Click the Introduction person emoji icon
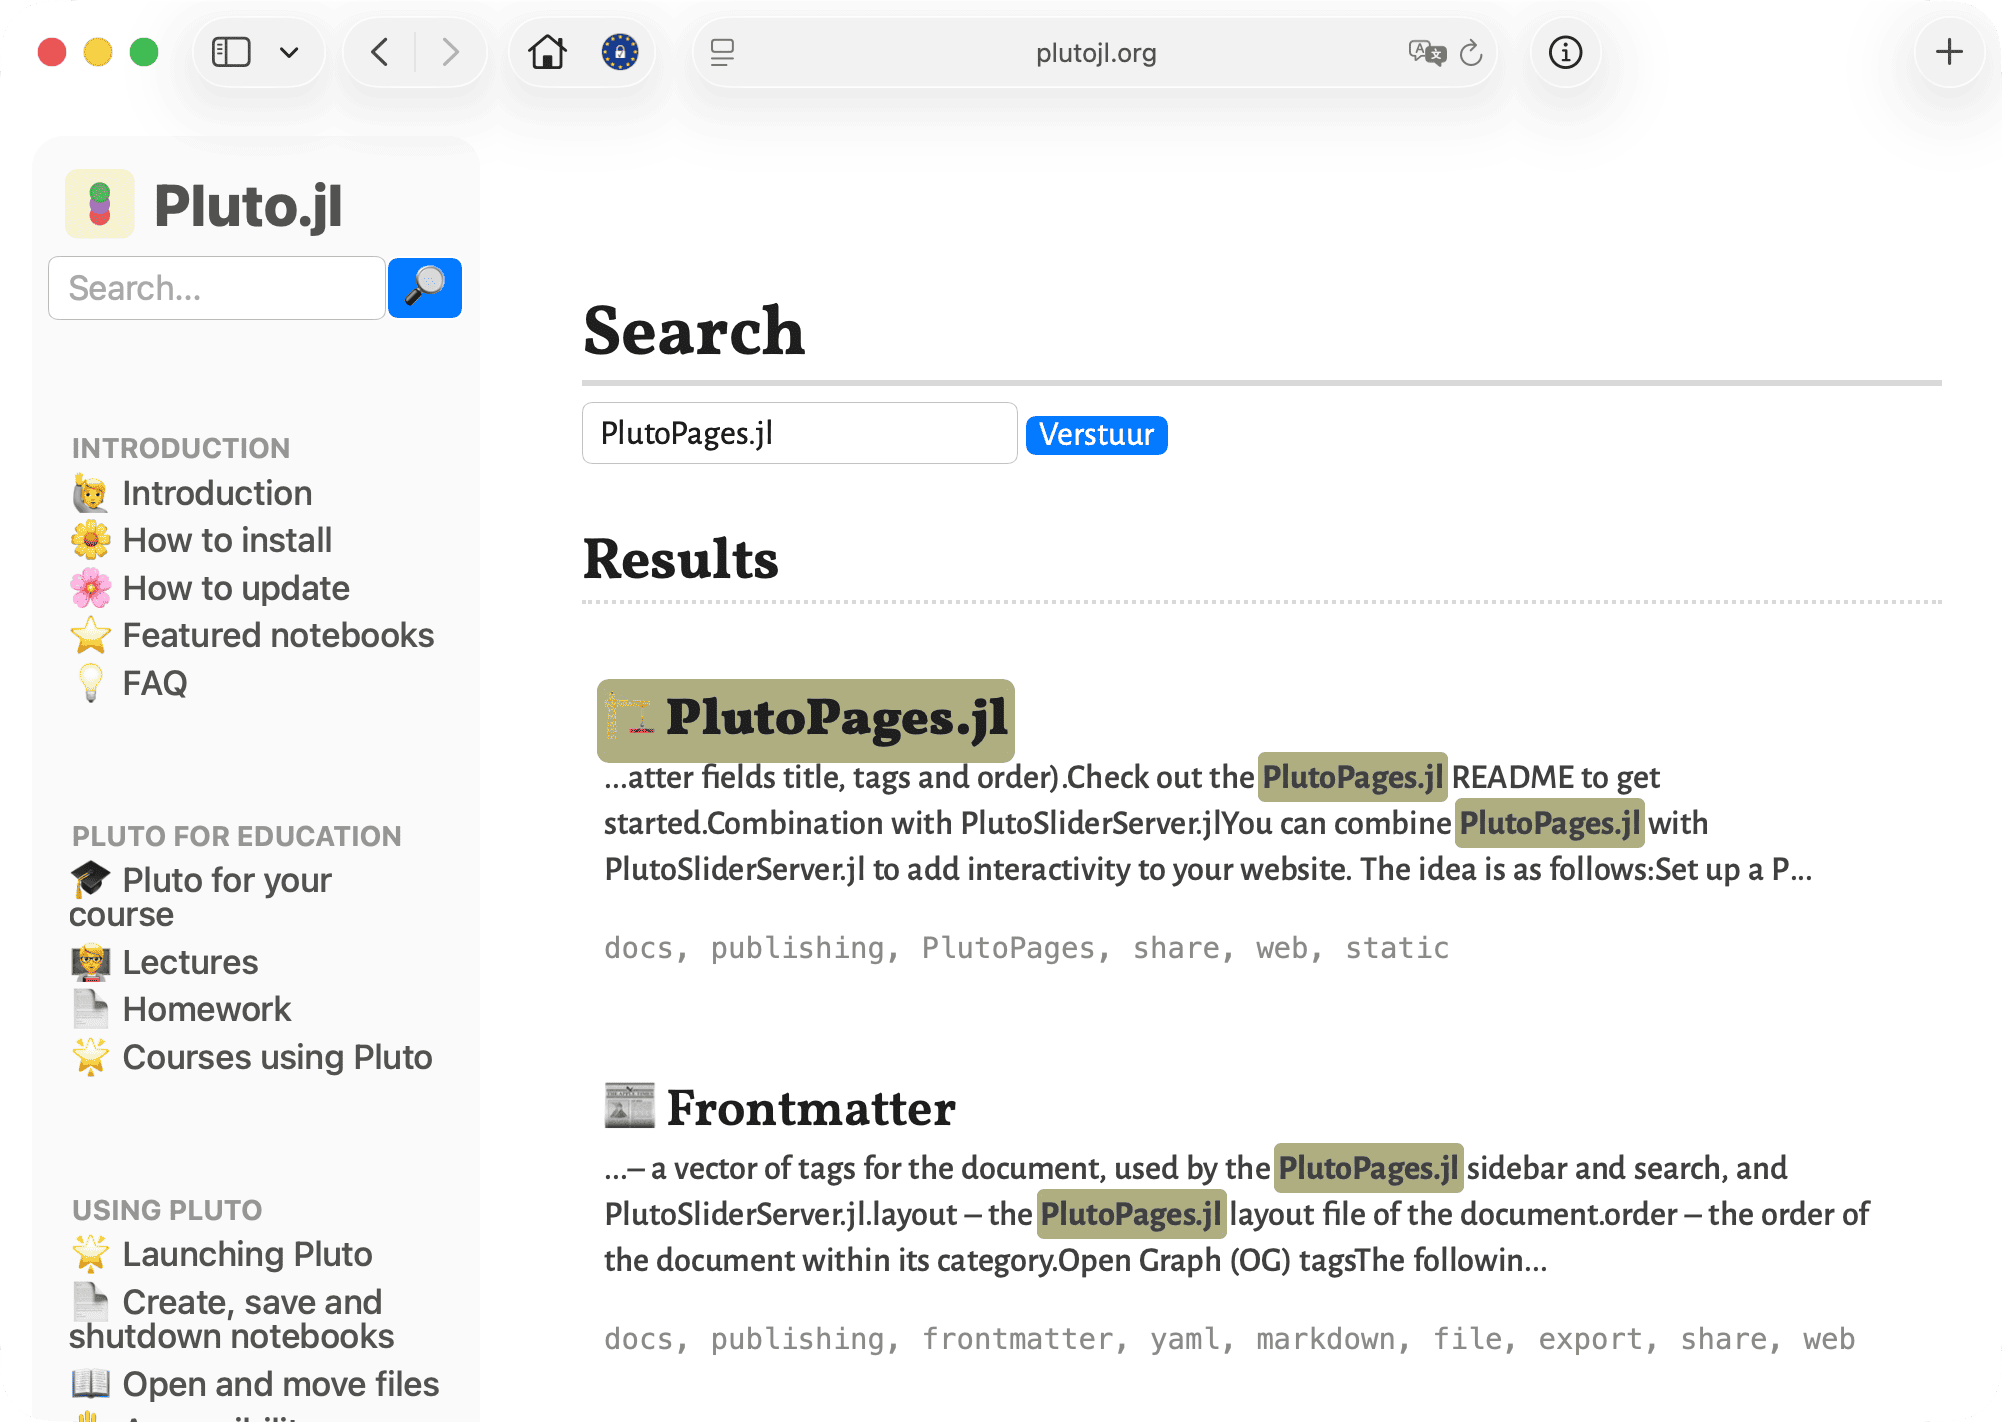 pyautogui.click(x=91, y=493)
